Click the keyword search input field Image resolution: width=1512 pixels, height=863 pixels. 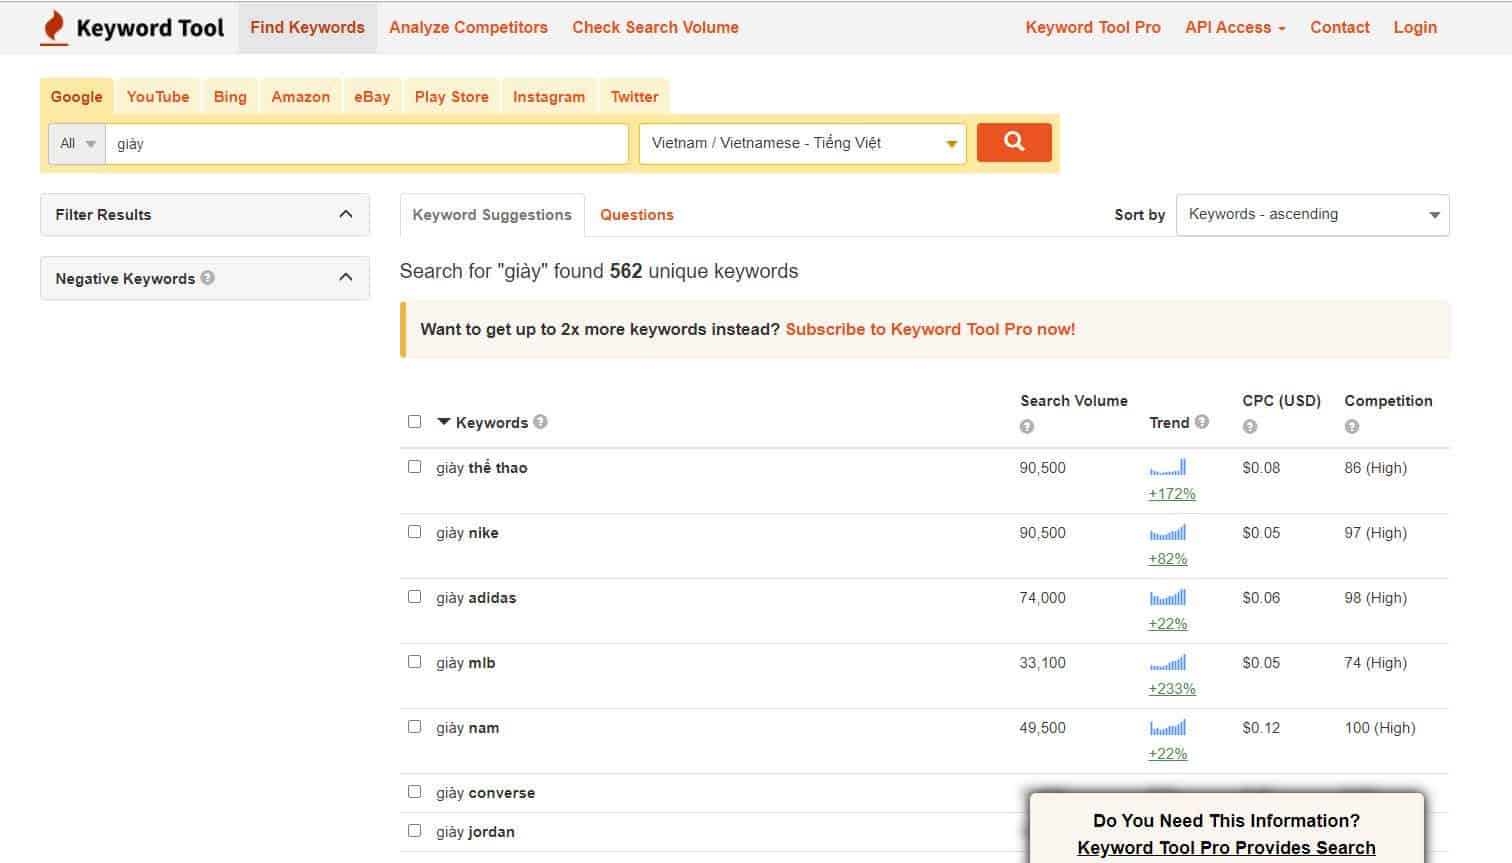tap(366, 144)
